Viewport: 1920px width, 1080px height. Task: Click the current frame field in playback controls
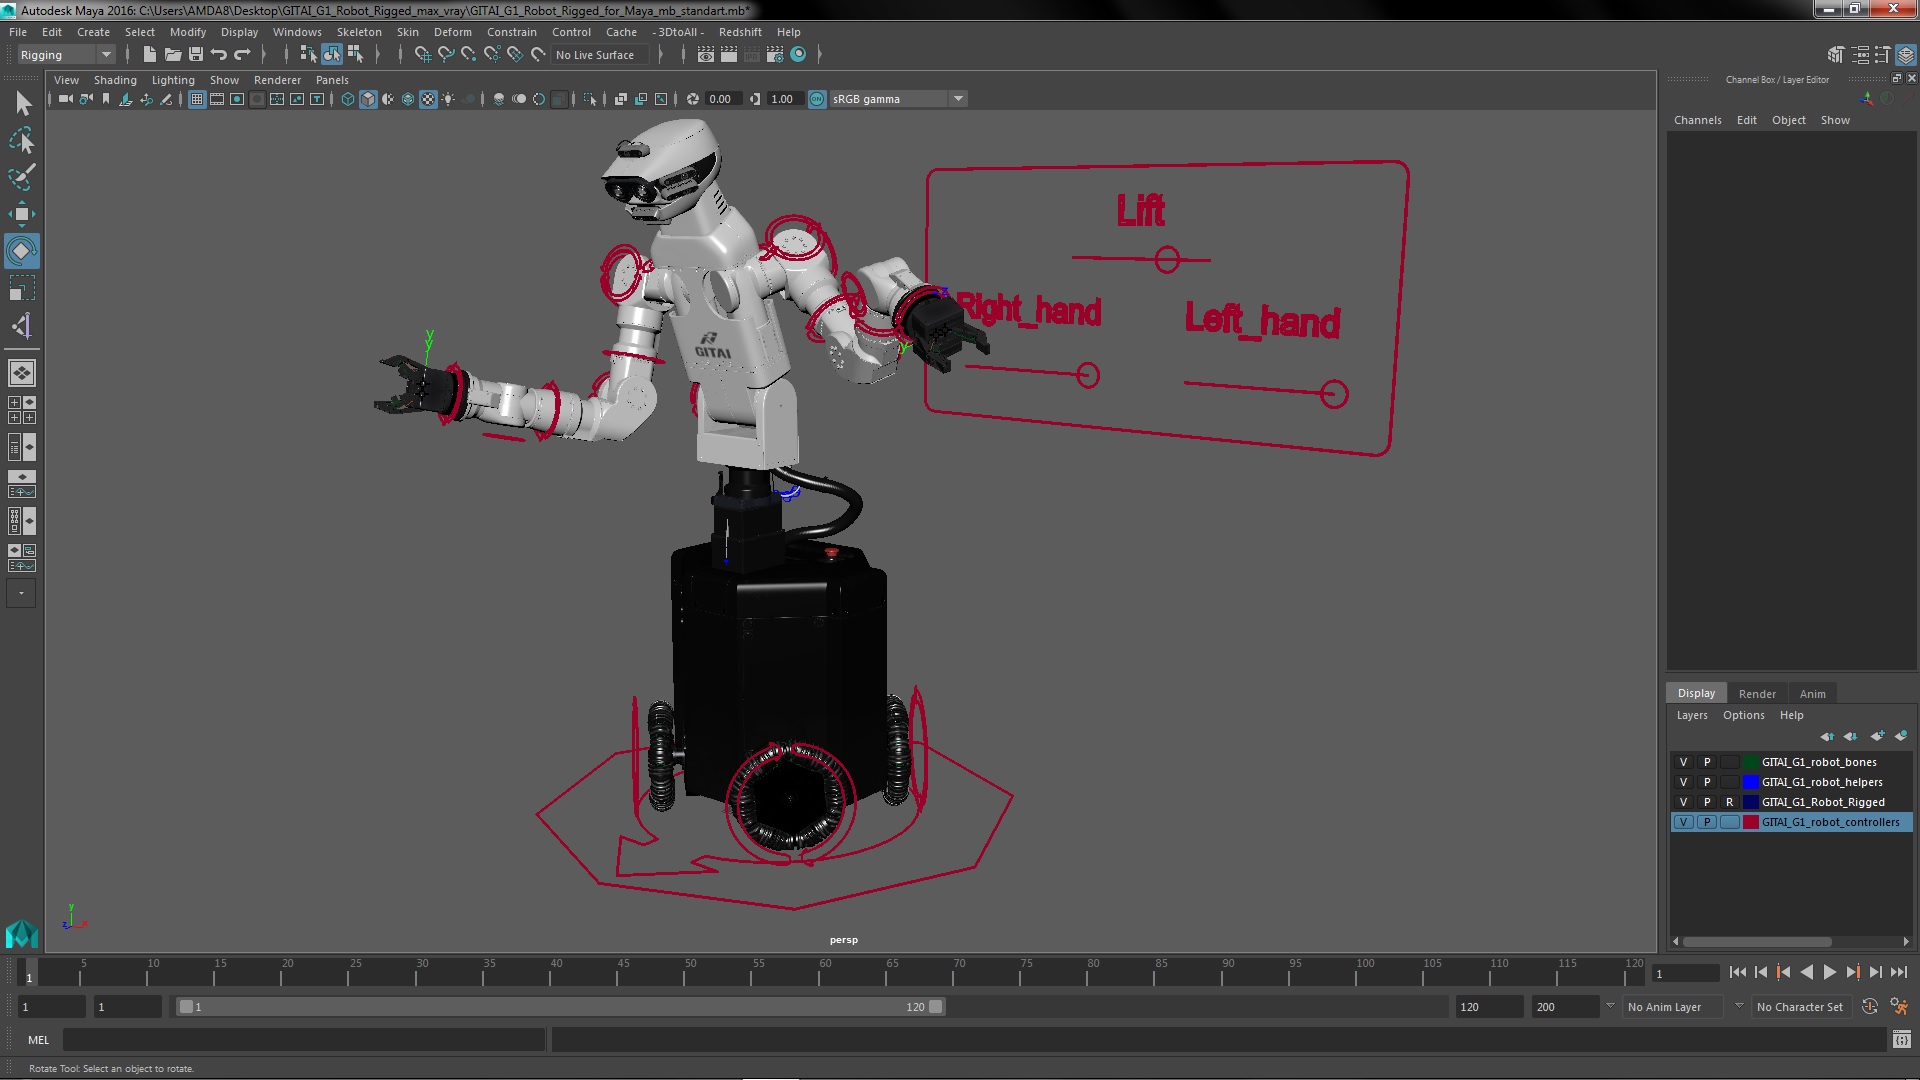point(1685,974)
